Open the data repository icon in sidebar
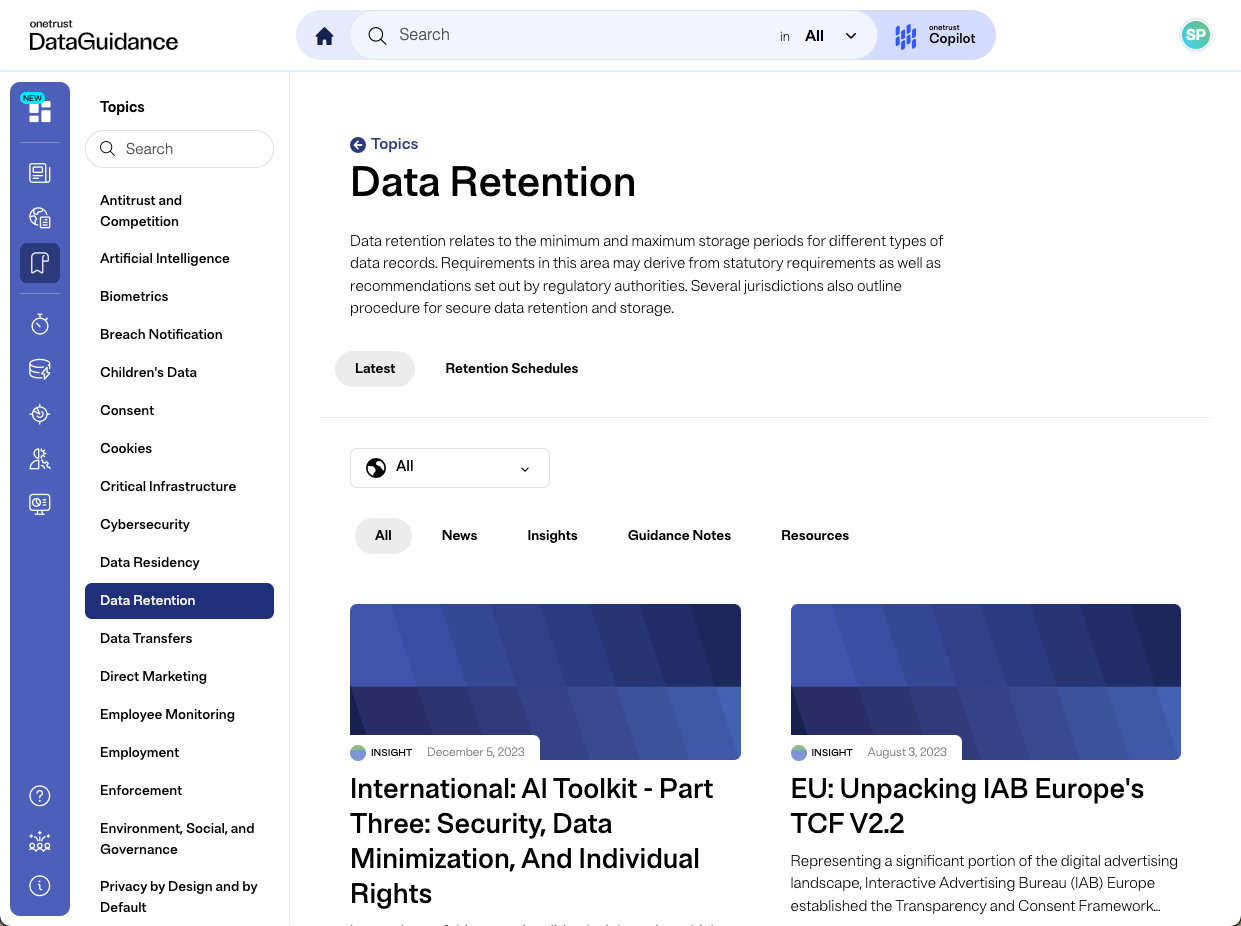This screenshot has width=1241, height=926. tap(39, 368)
